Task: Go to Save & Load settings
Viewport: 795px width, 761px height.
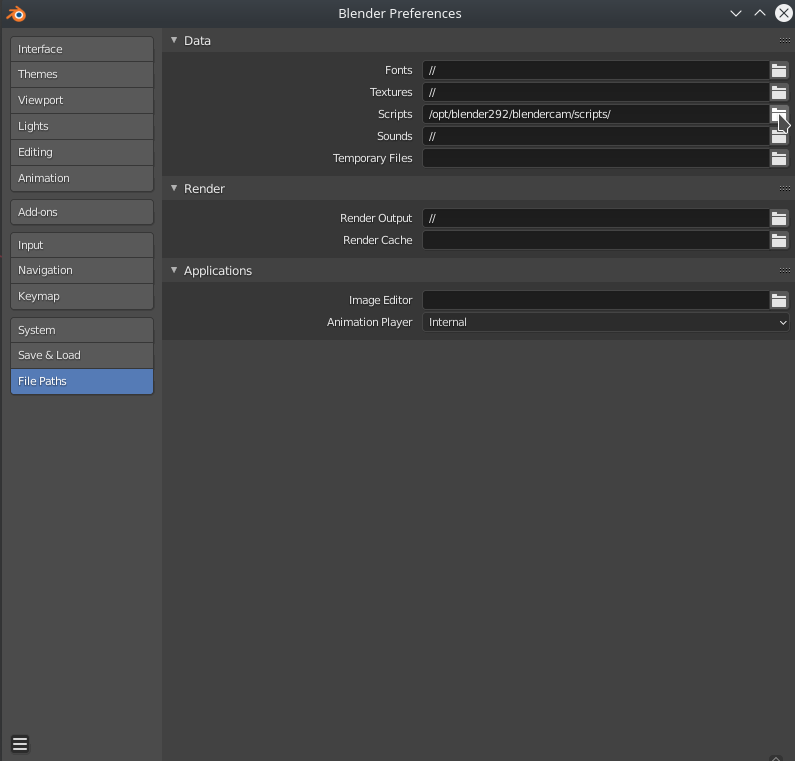Action: tap(82, 355)
